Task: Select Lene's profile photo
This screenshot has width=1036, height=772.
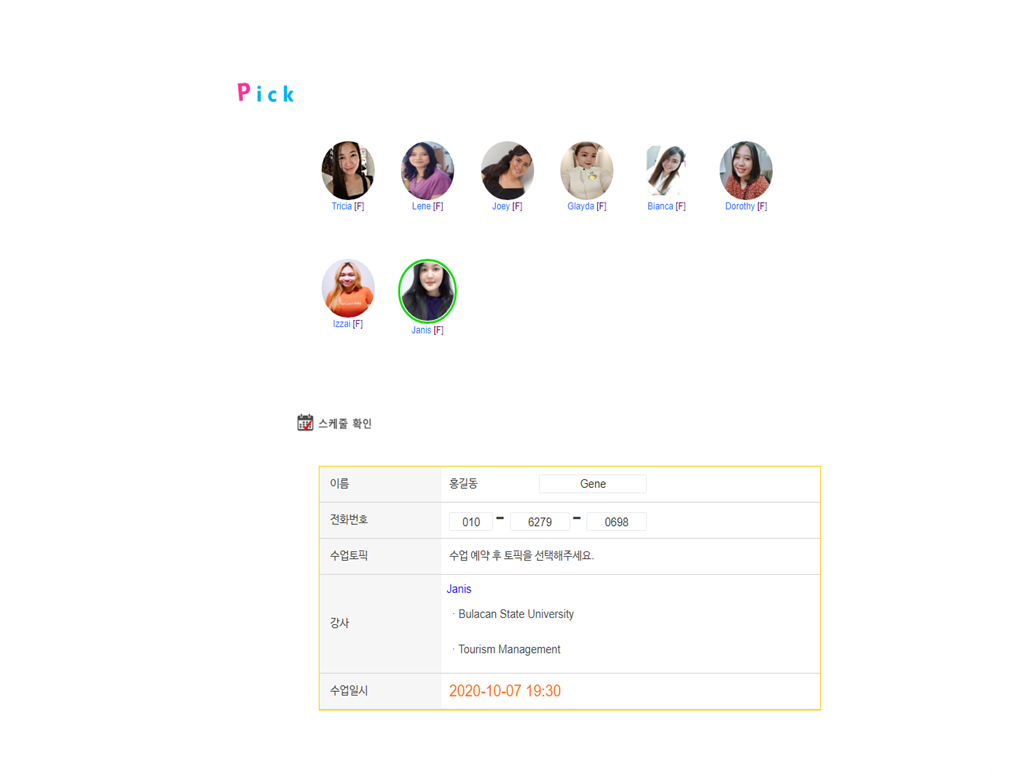Action: pyautogui.click(x=427, y=170)
